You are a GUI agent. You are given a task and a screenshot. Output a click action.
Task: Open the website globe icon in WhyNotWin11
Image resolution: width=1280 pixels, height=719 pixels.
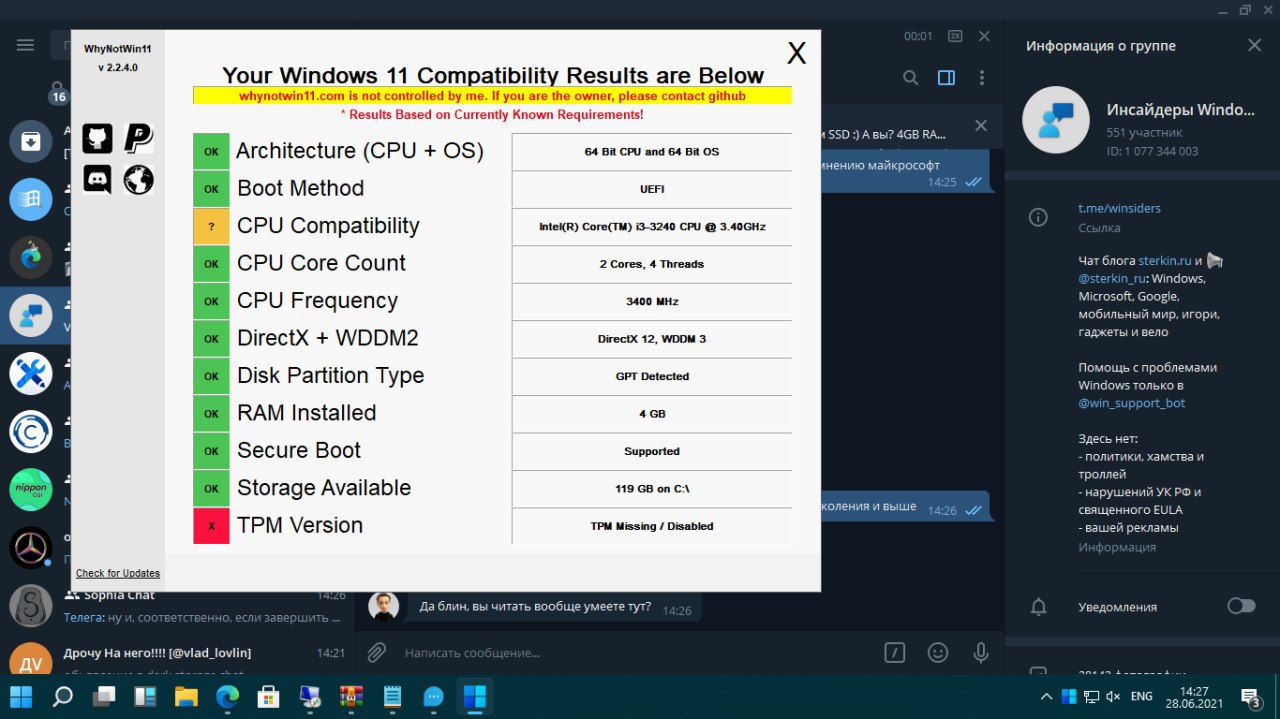coord(138,179)
